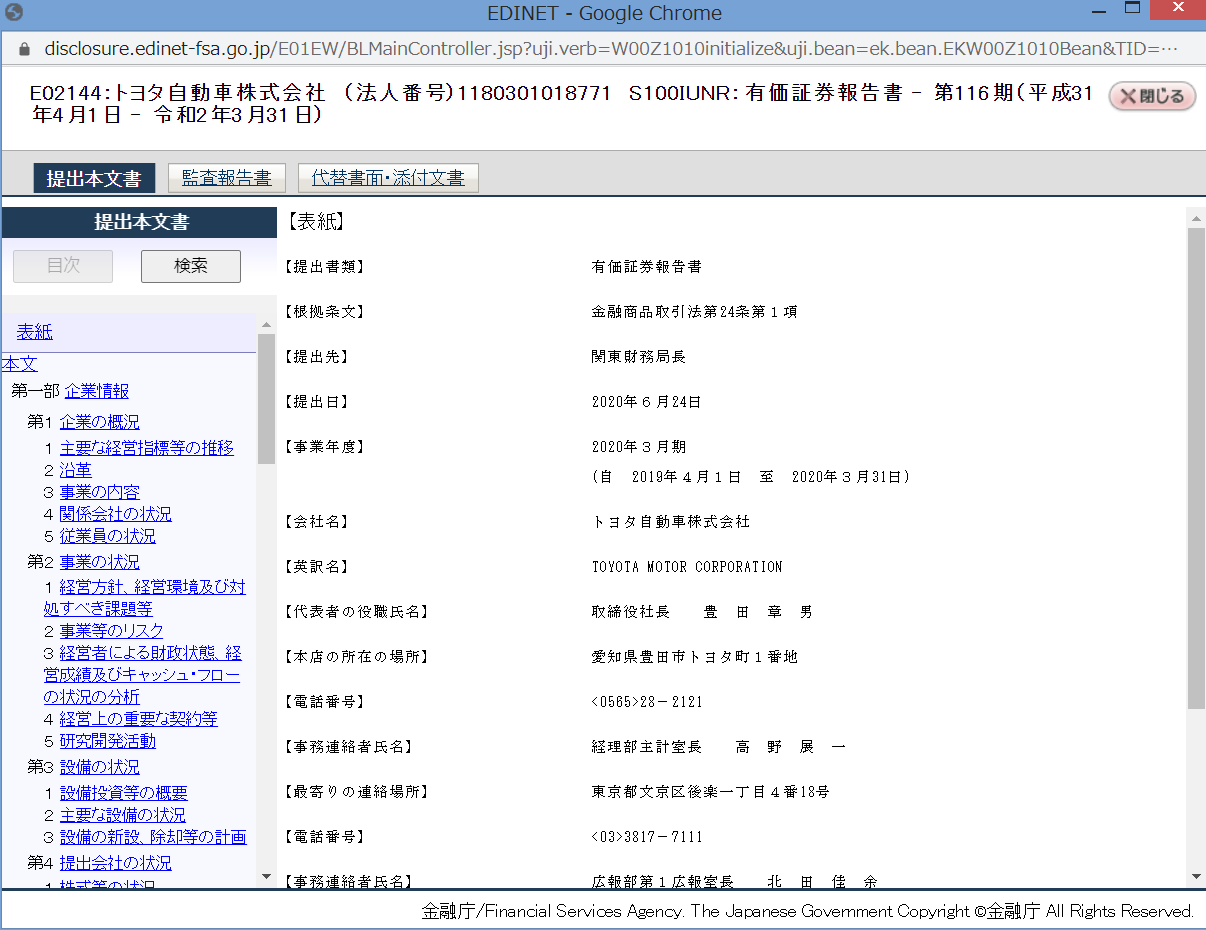This screenshot has width=1206, height=930.
Task: Open the 沿革 link
Action: pos(76,470)
